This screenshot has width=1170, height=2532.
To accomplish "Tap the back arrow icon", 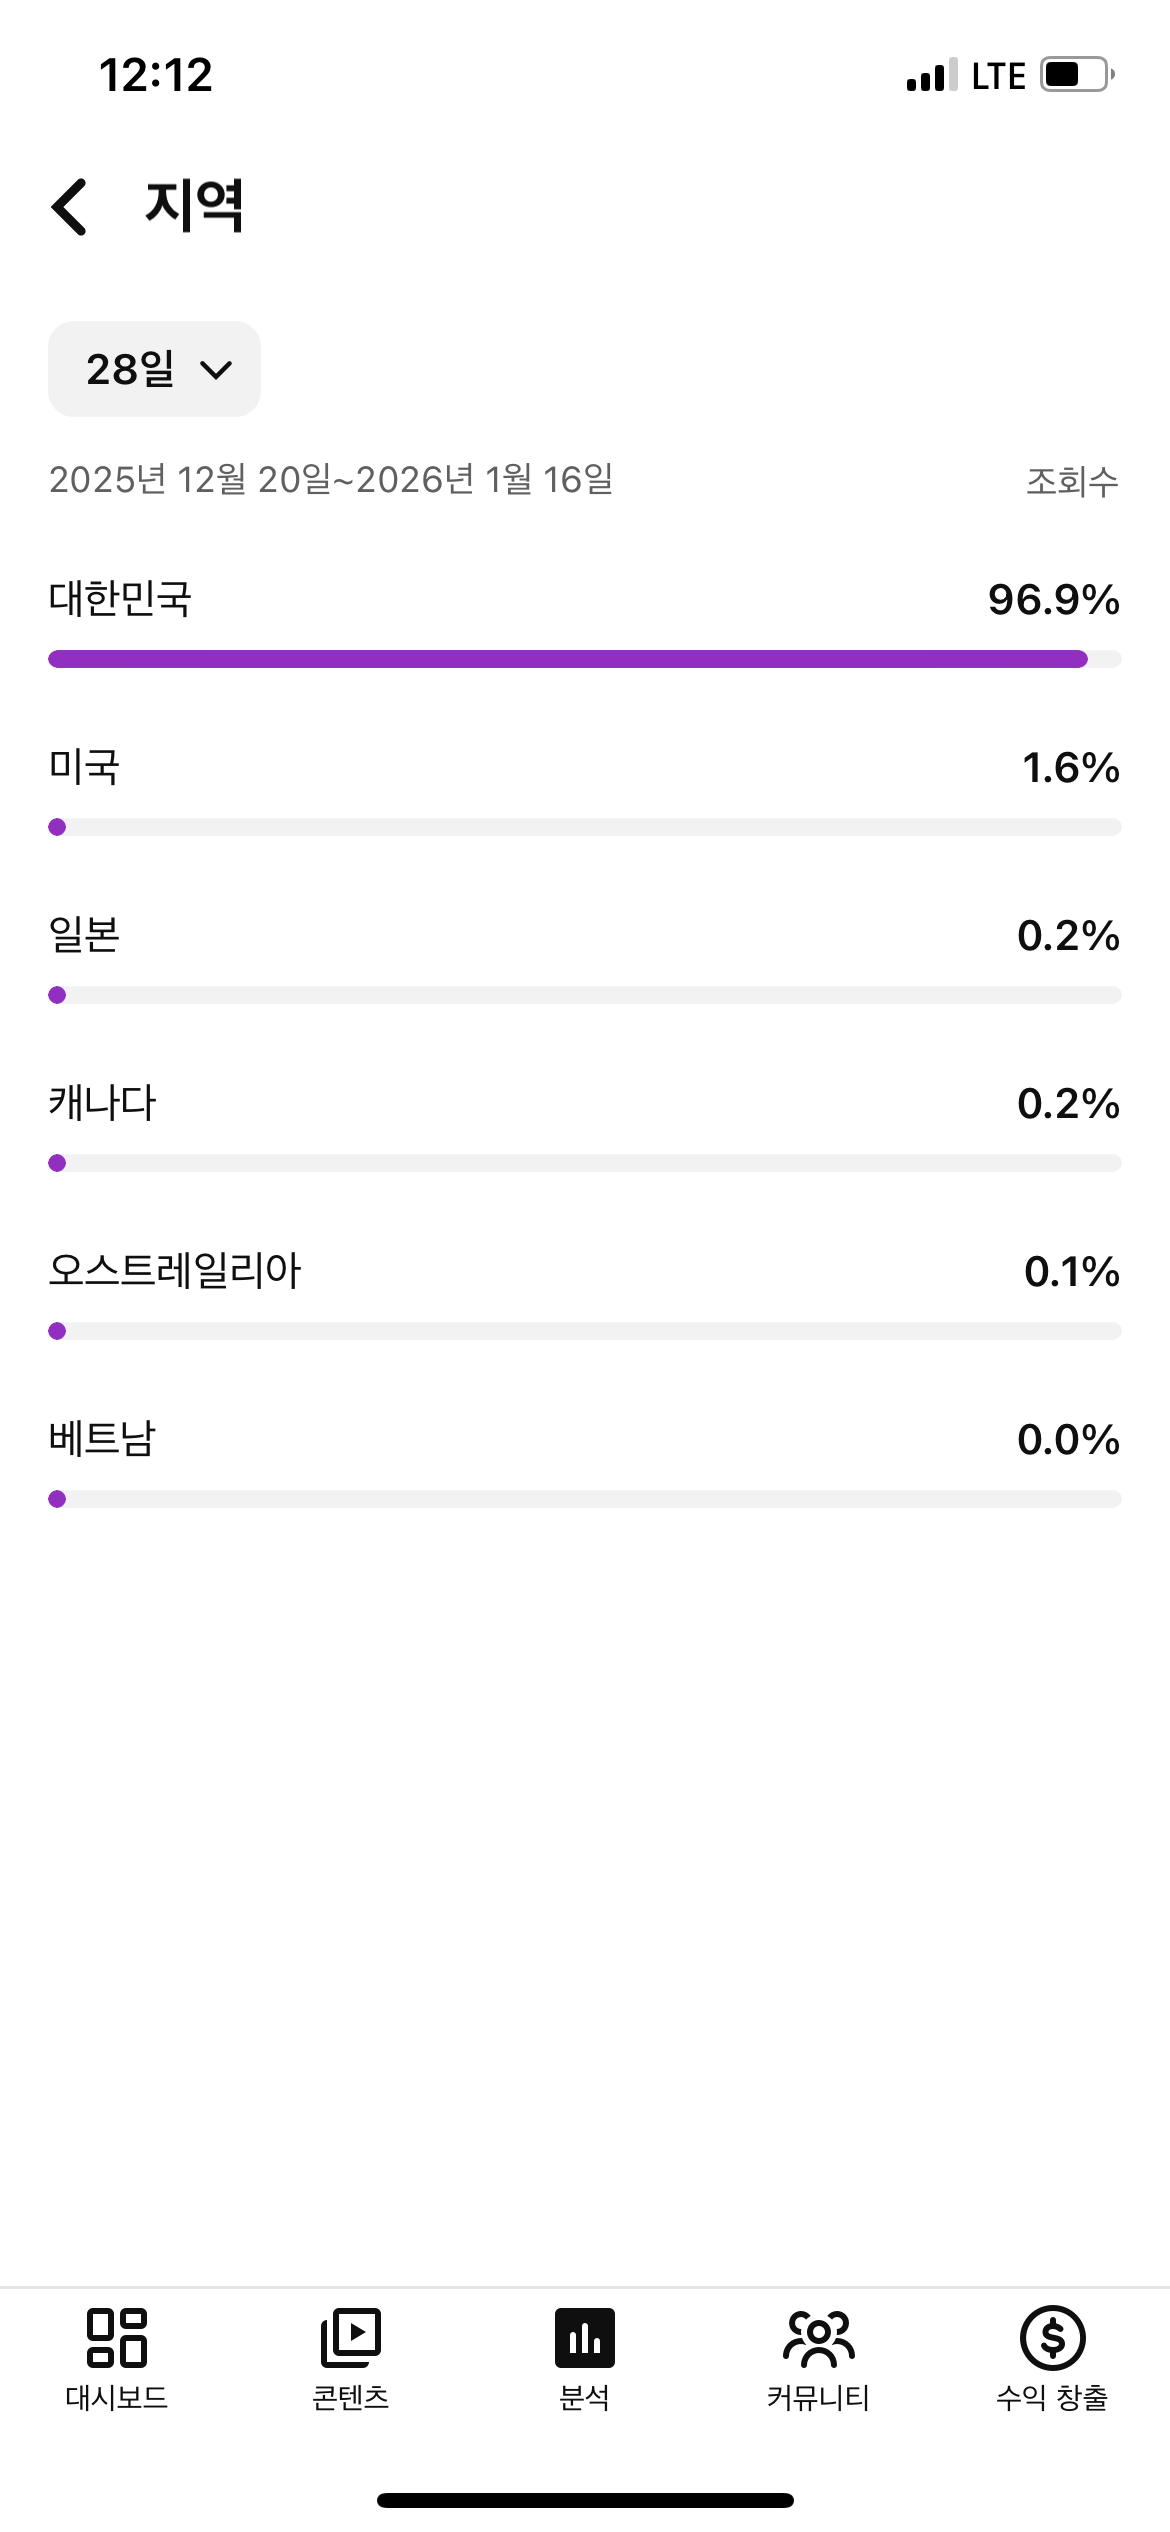I will (x=70, y=207).
